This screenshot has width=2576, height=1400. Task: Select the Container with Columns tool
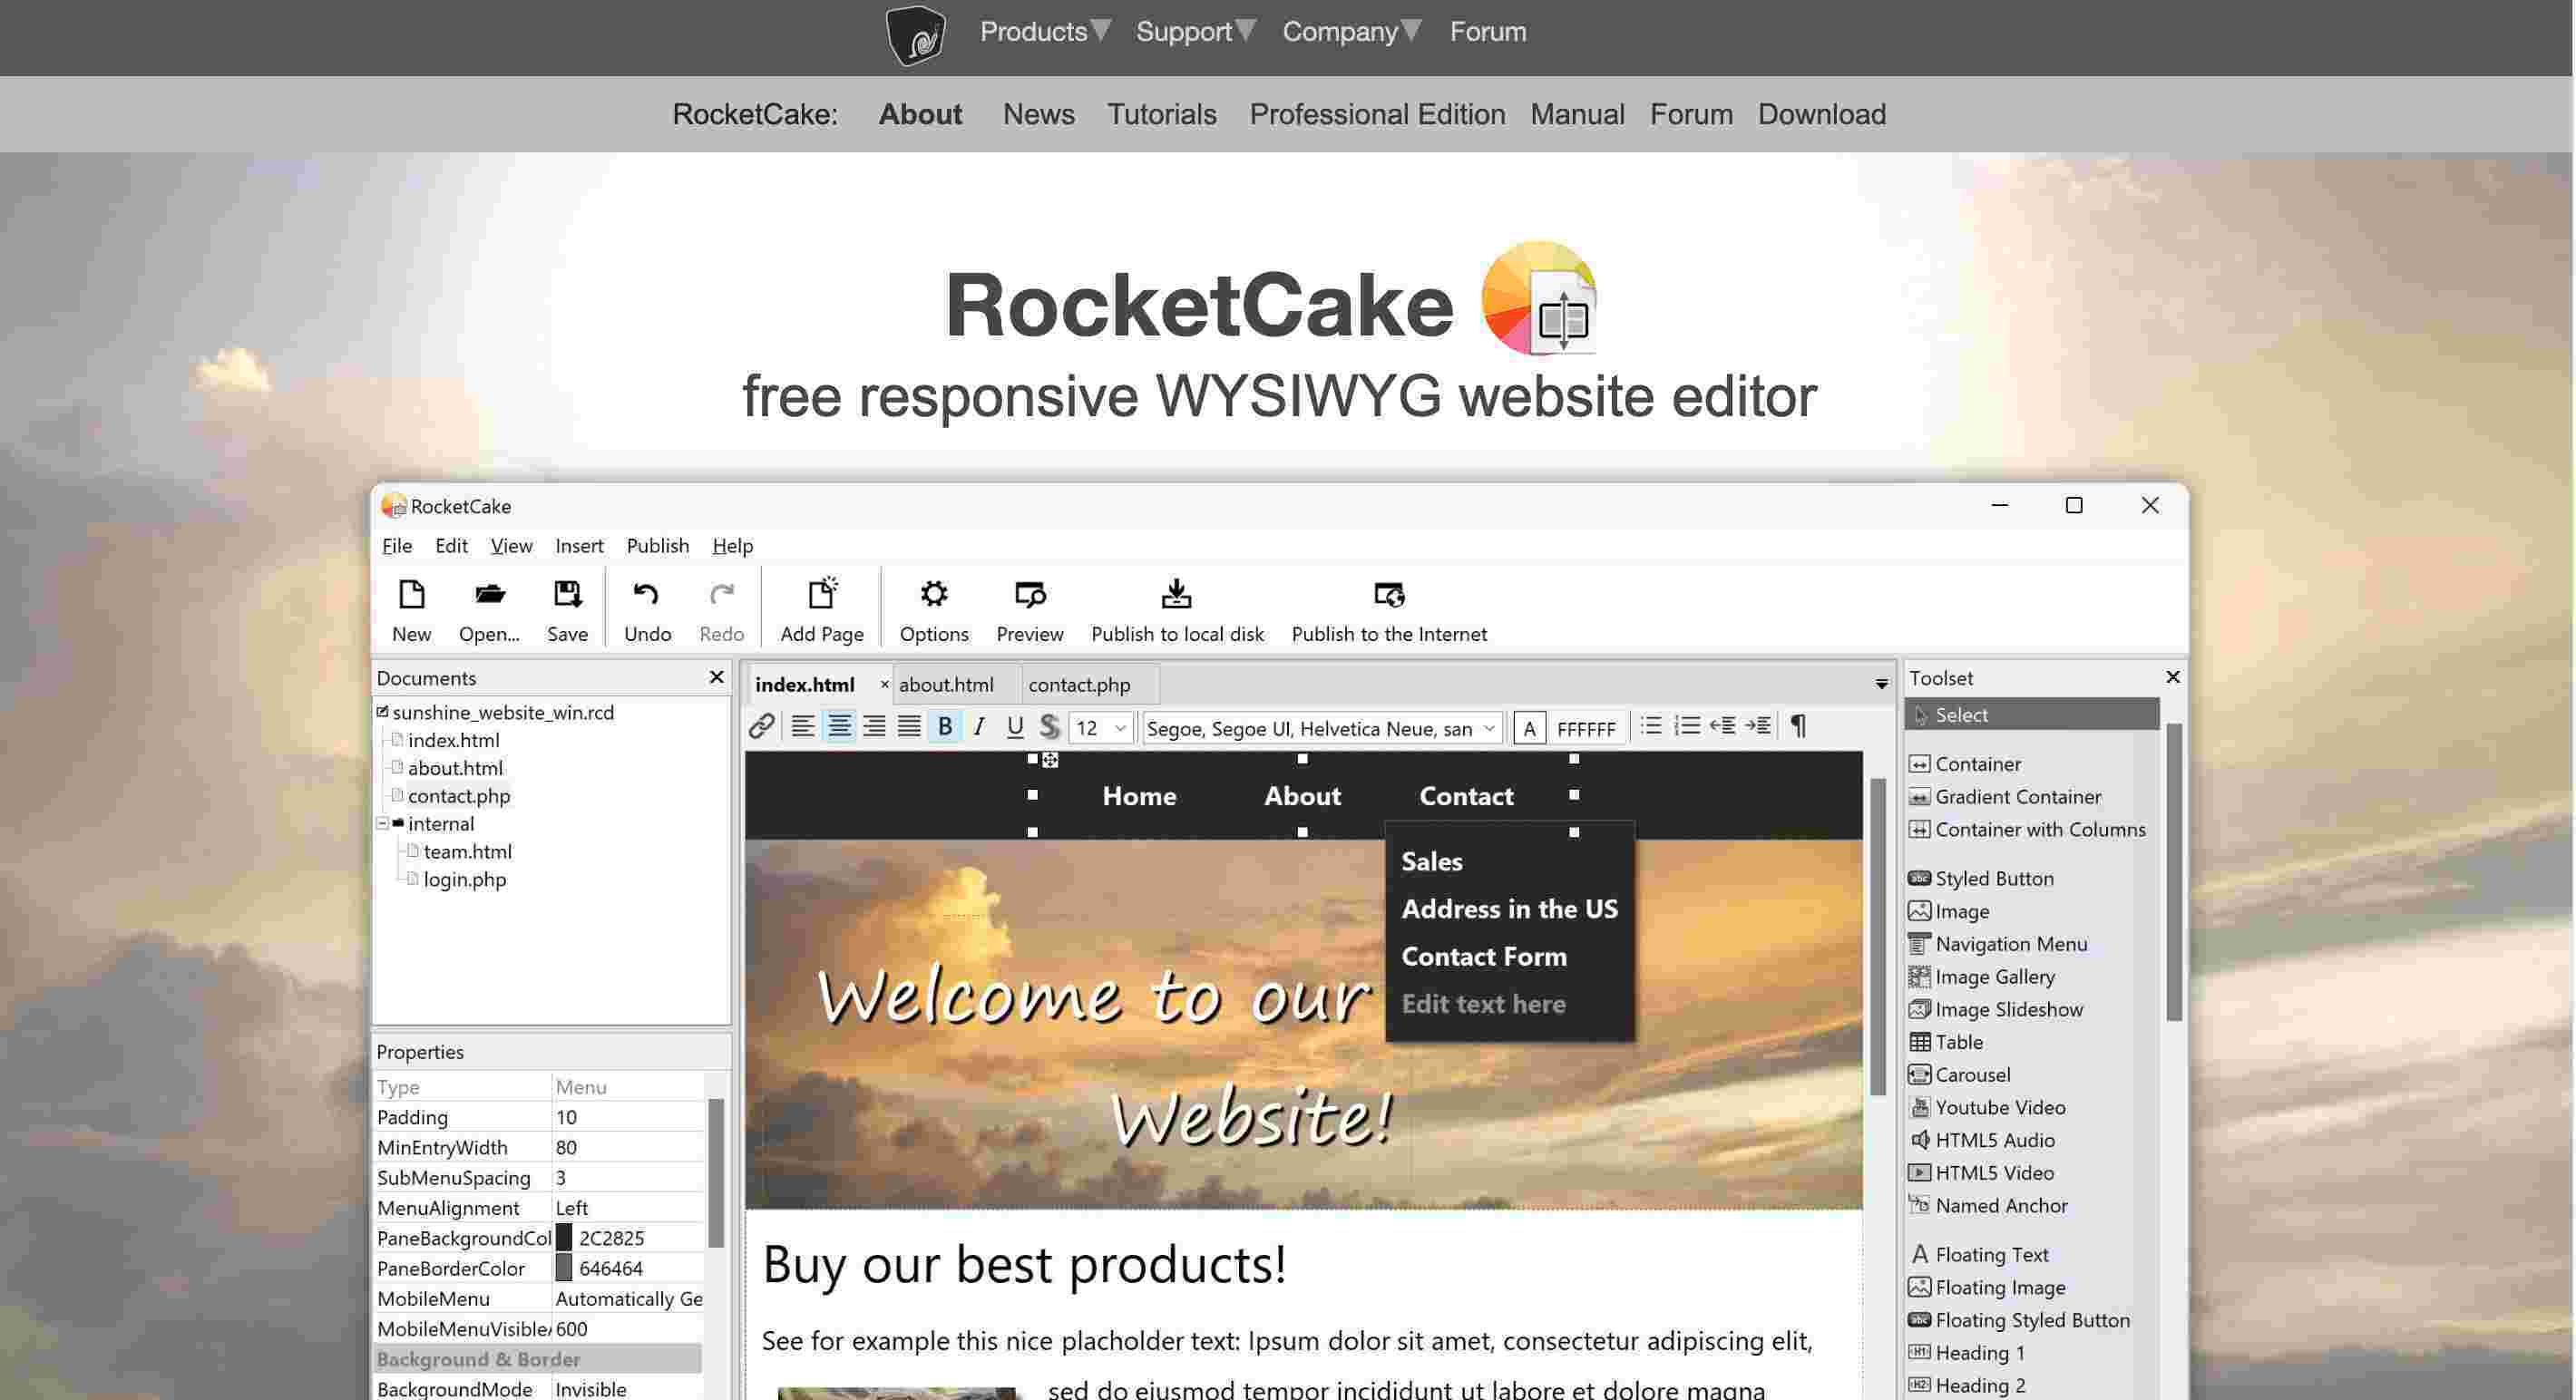click(2027, 830)
